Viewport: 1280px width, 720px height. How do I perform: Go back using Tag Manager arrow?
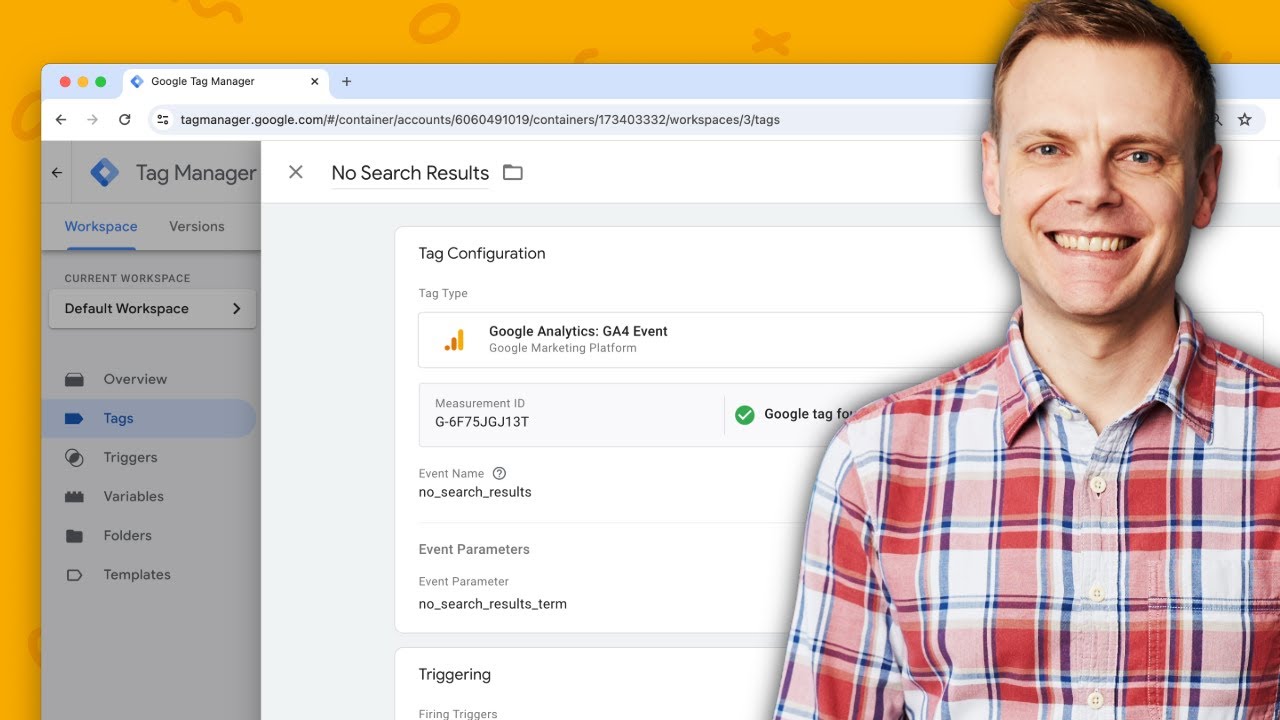57,172
